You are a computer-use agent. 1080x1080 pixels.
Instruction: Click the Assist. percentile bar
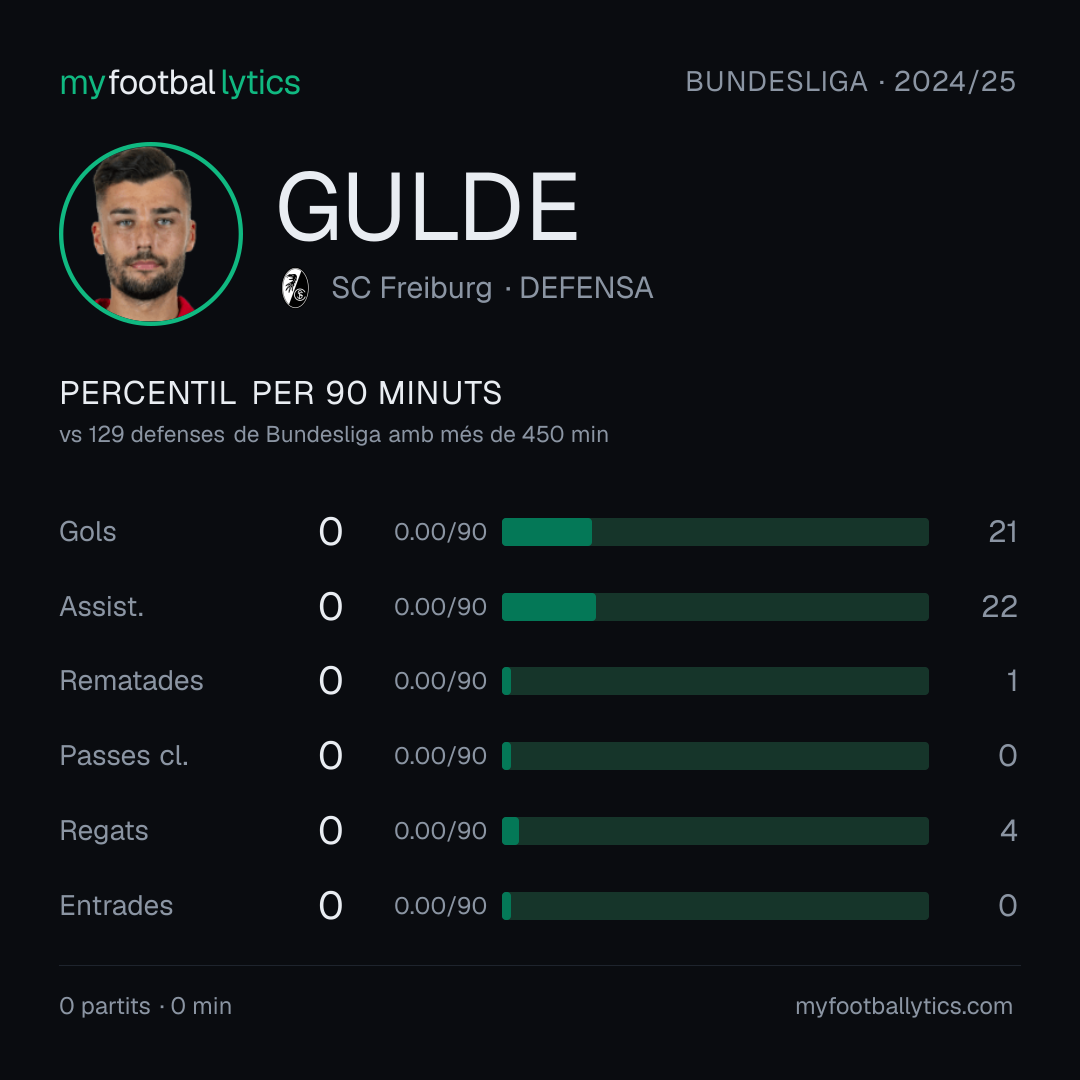pos(715,607)
